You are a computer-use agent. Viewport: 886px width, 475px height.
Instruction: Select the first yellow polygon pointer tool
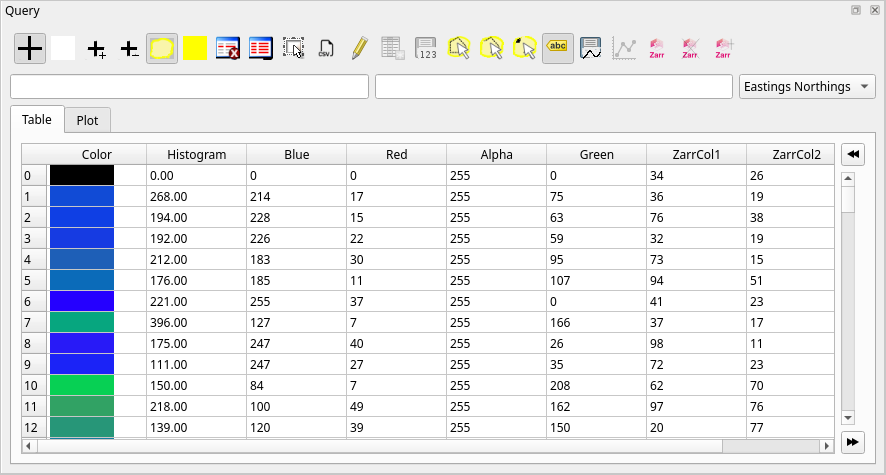pos(459,49)
